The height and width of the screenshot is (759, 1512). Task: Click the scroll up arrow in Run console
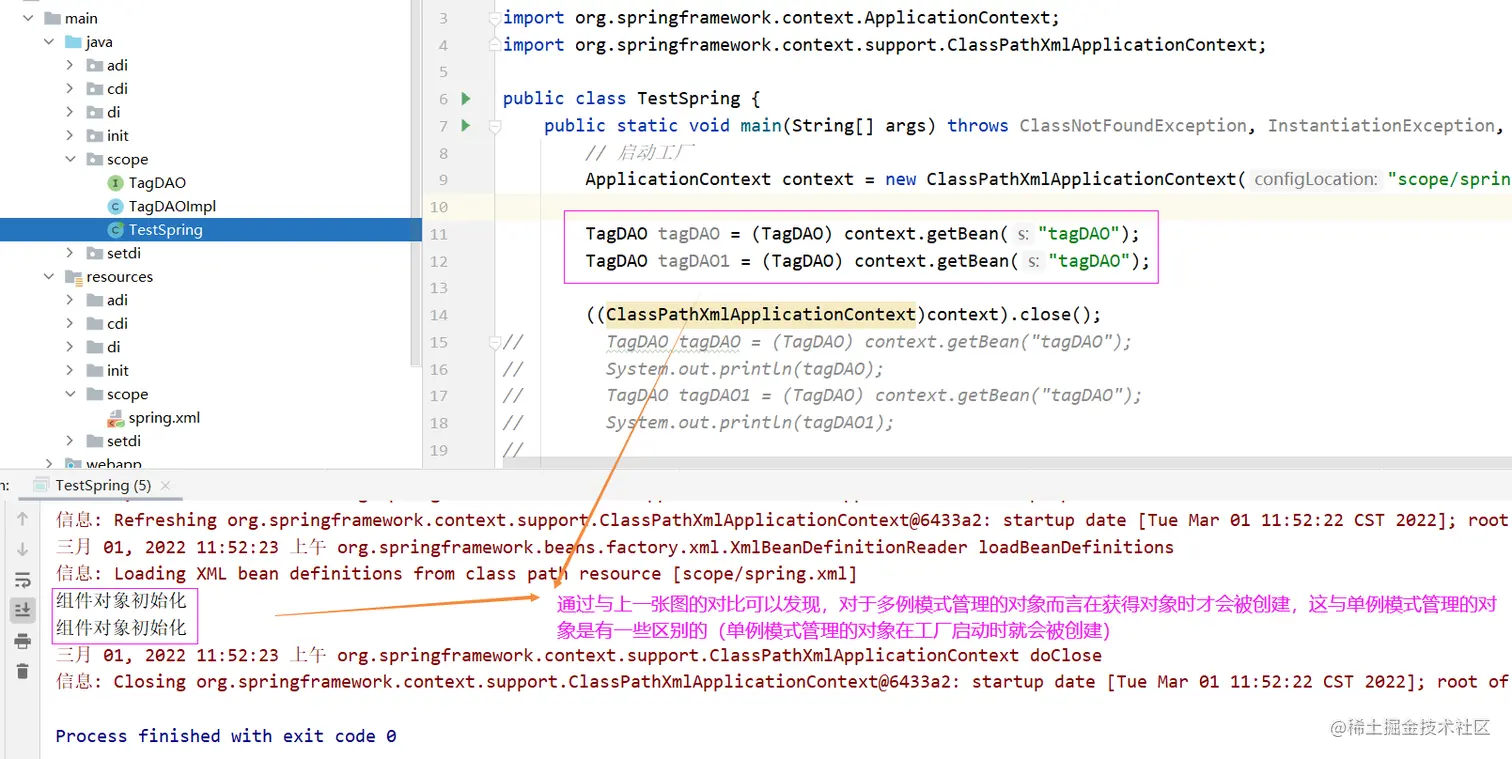(22, 519)
